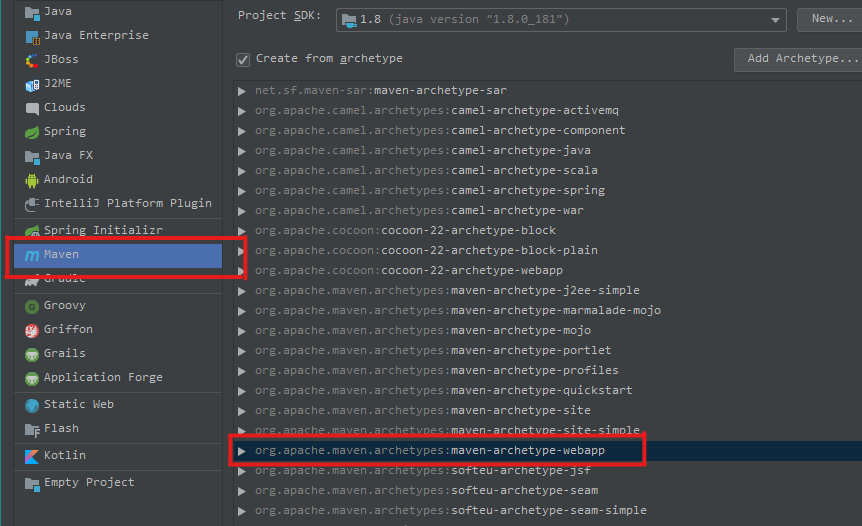This screenshot has height=526, width=862.
Task: Click the Grails icon
Action: [x=32, y=355]
